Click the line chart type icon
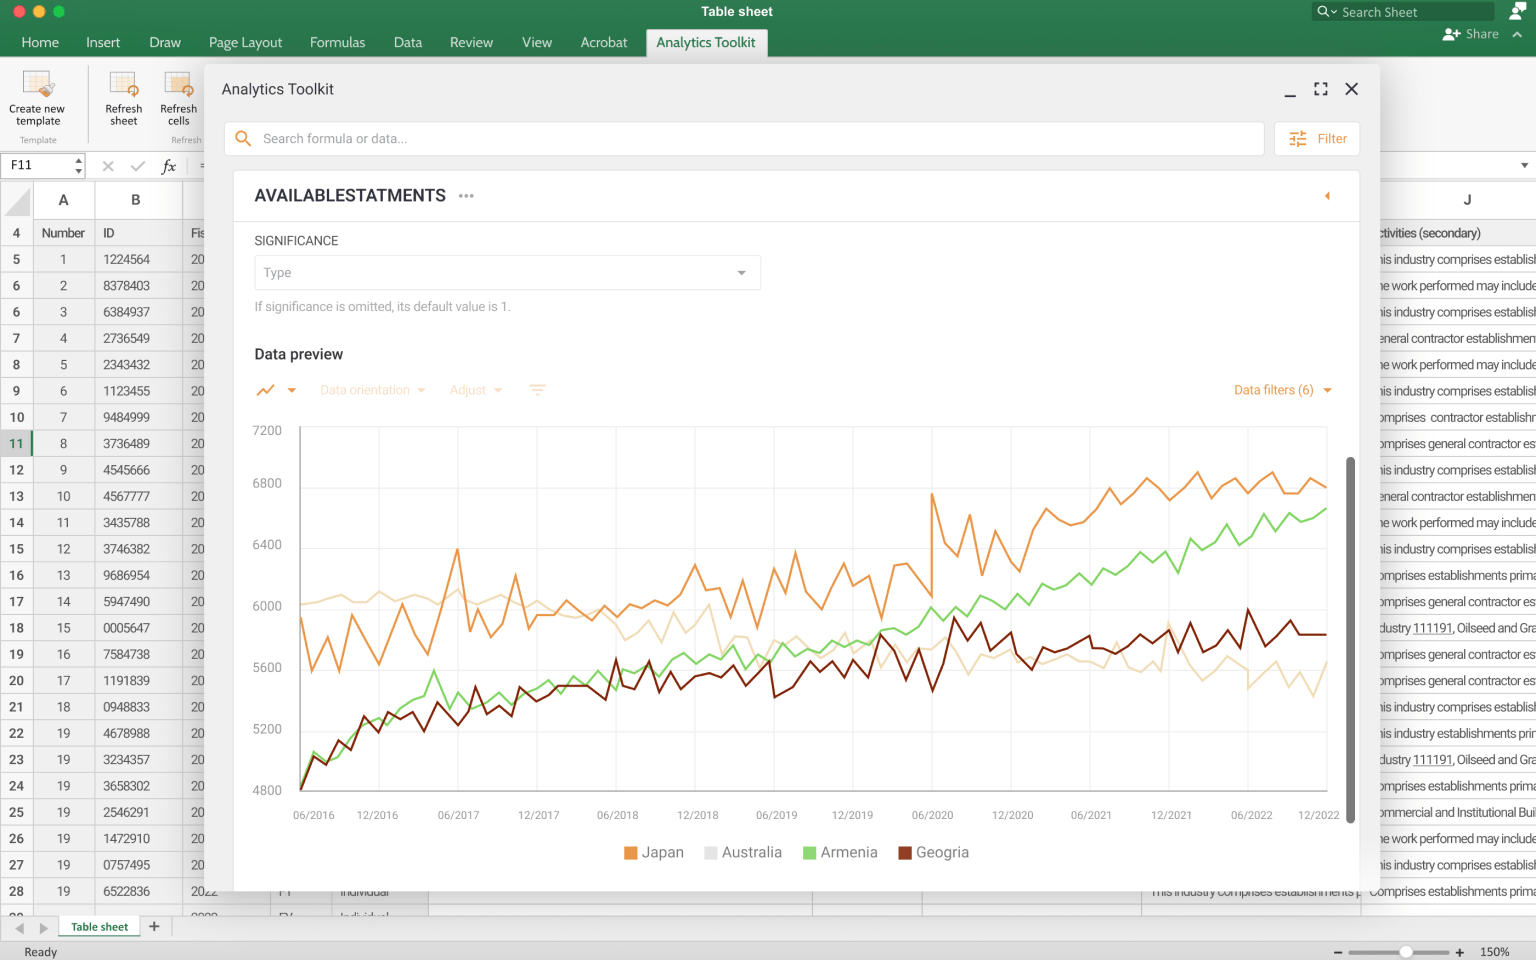This screenshot has height=960, width=1536. (x=266, y=391)
